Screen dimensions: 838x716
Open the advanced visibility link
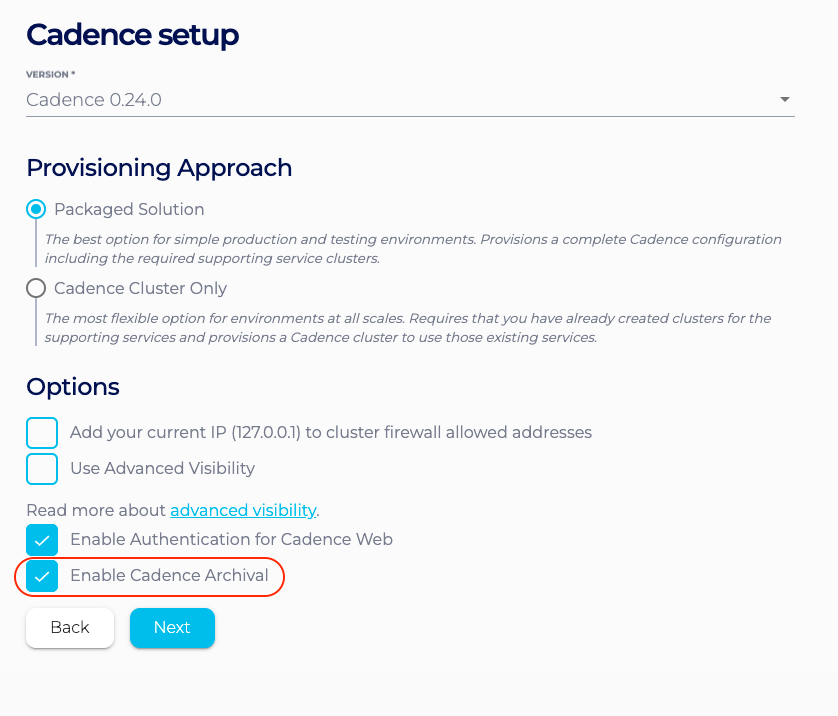[243, 510]
